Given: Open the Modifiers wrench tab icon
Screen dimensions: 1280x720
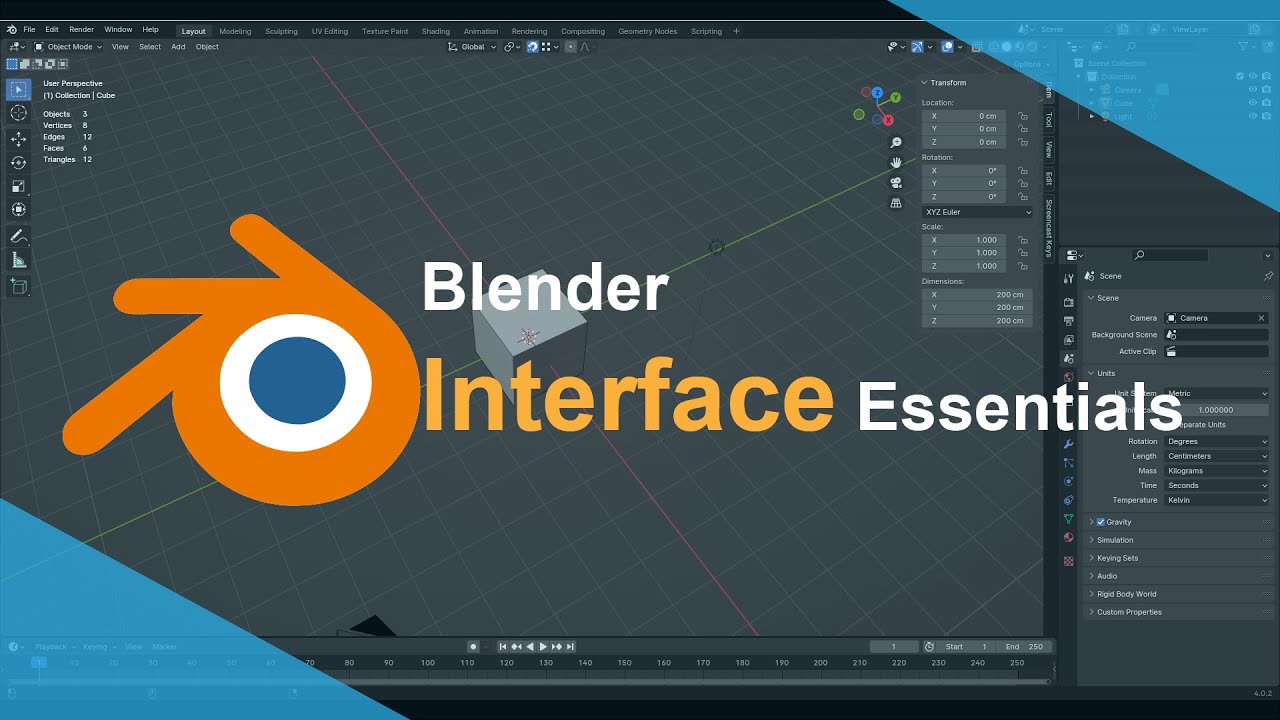Looking at the screenshot, I should 1068,444.
